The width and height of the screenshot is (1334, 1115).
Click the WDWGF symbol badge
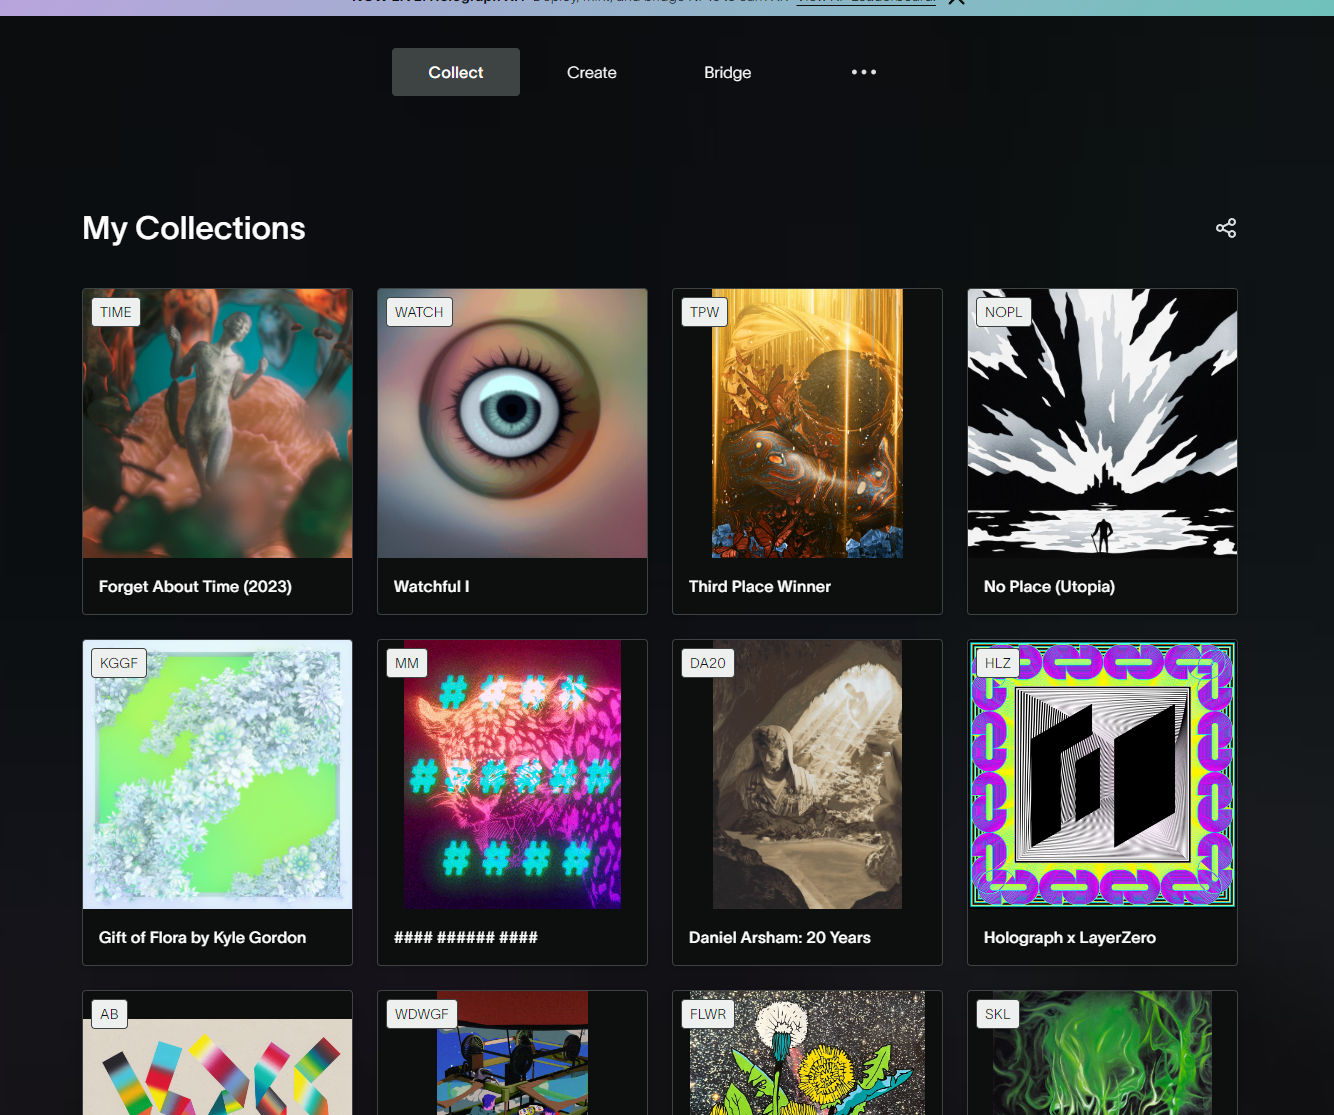click(422, 1014)
